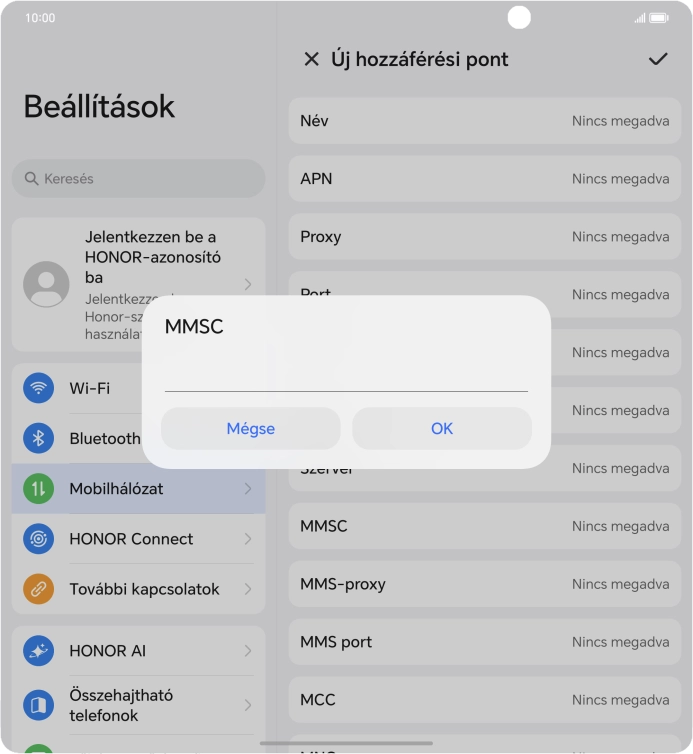Open the HONOR AI sparkle icon

(38, 651)
